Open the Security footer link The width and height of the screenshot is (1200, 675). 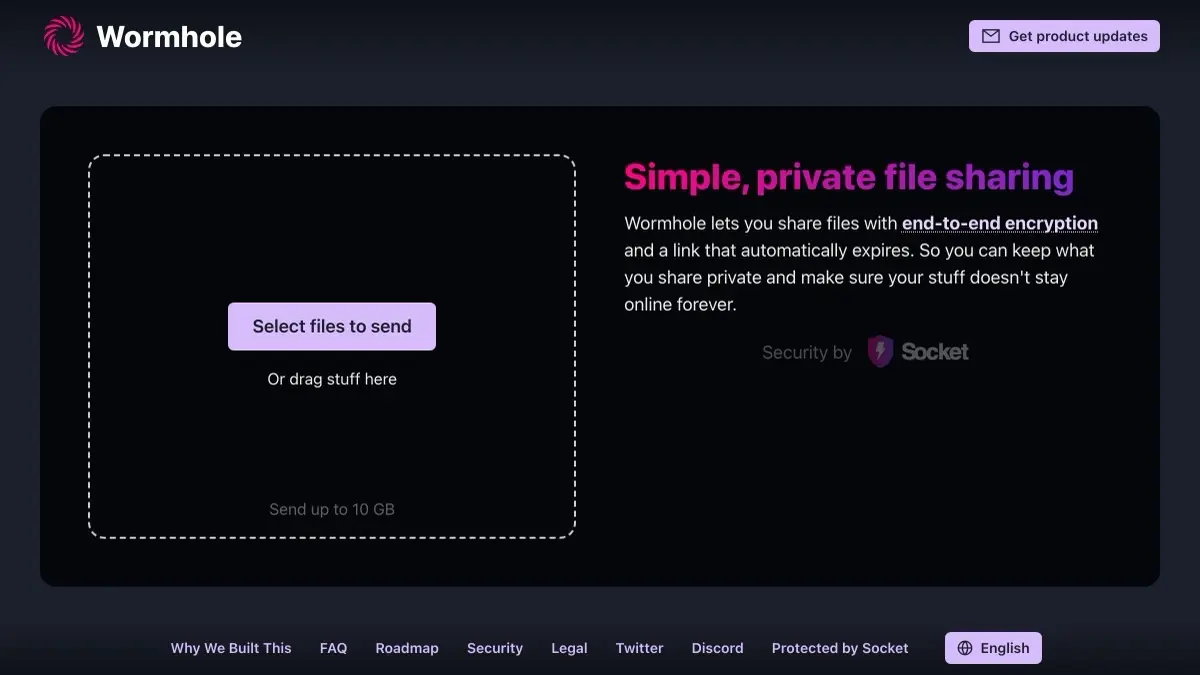click(495, 648)
